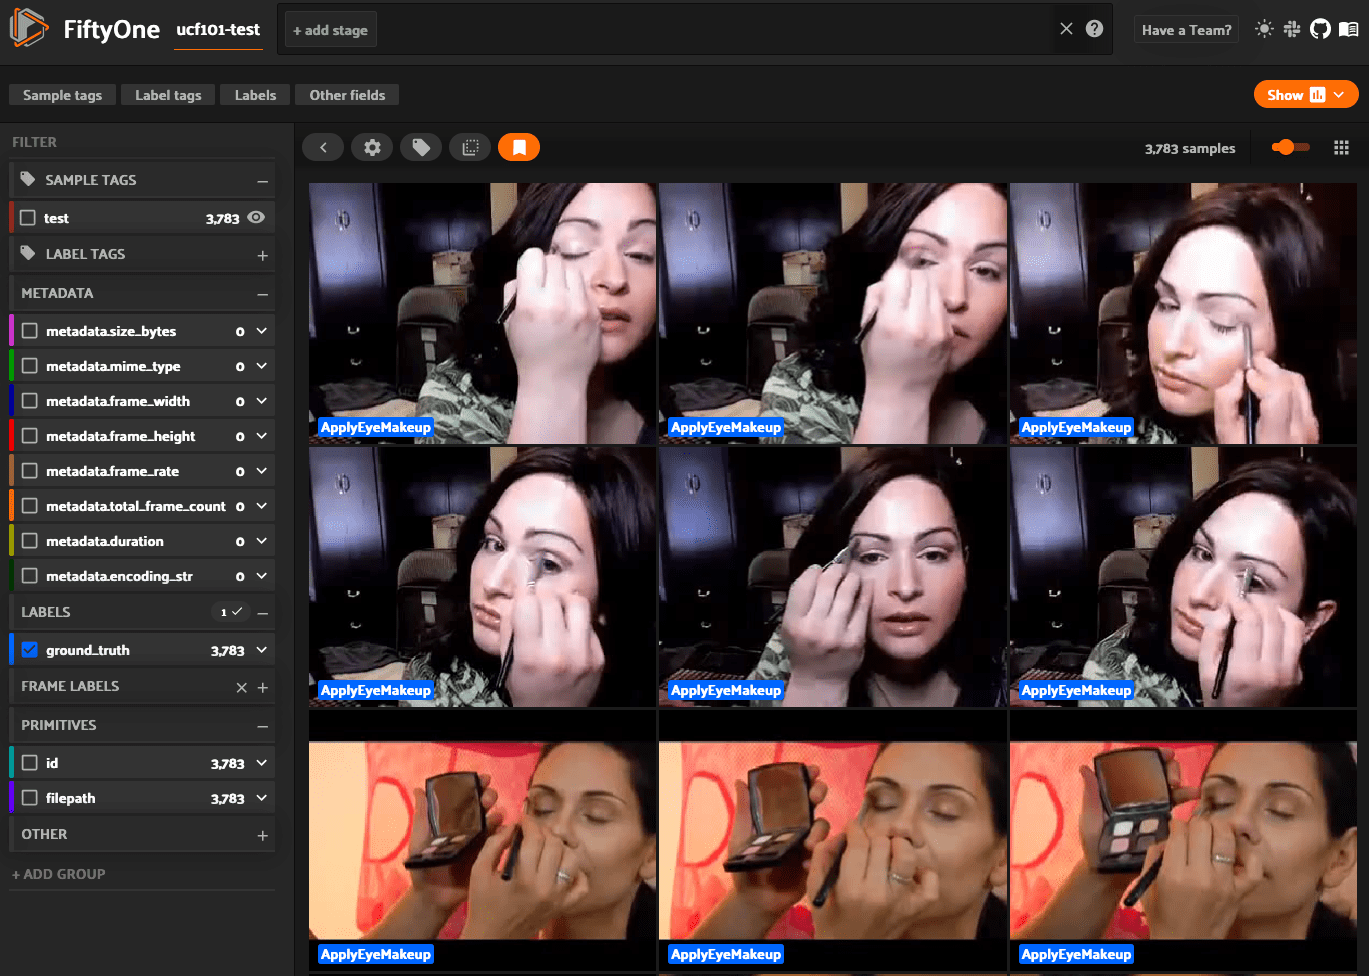This screenshot has width=1369, height=976.
Task: Expand the Other group
Action: tap(263, 835)
